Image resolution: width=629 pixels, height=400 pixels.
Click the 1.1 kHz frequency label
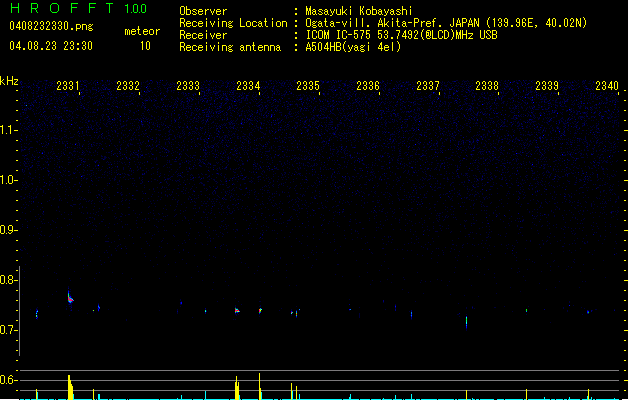[8, 130]
